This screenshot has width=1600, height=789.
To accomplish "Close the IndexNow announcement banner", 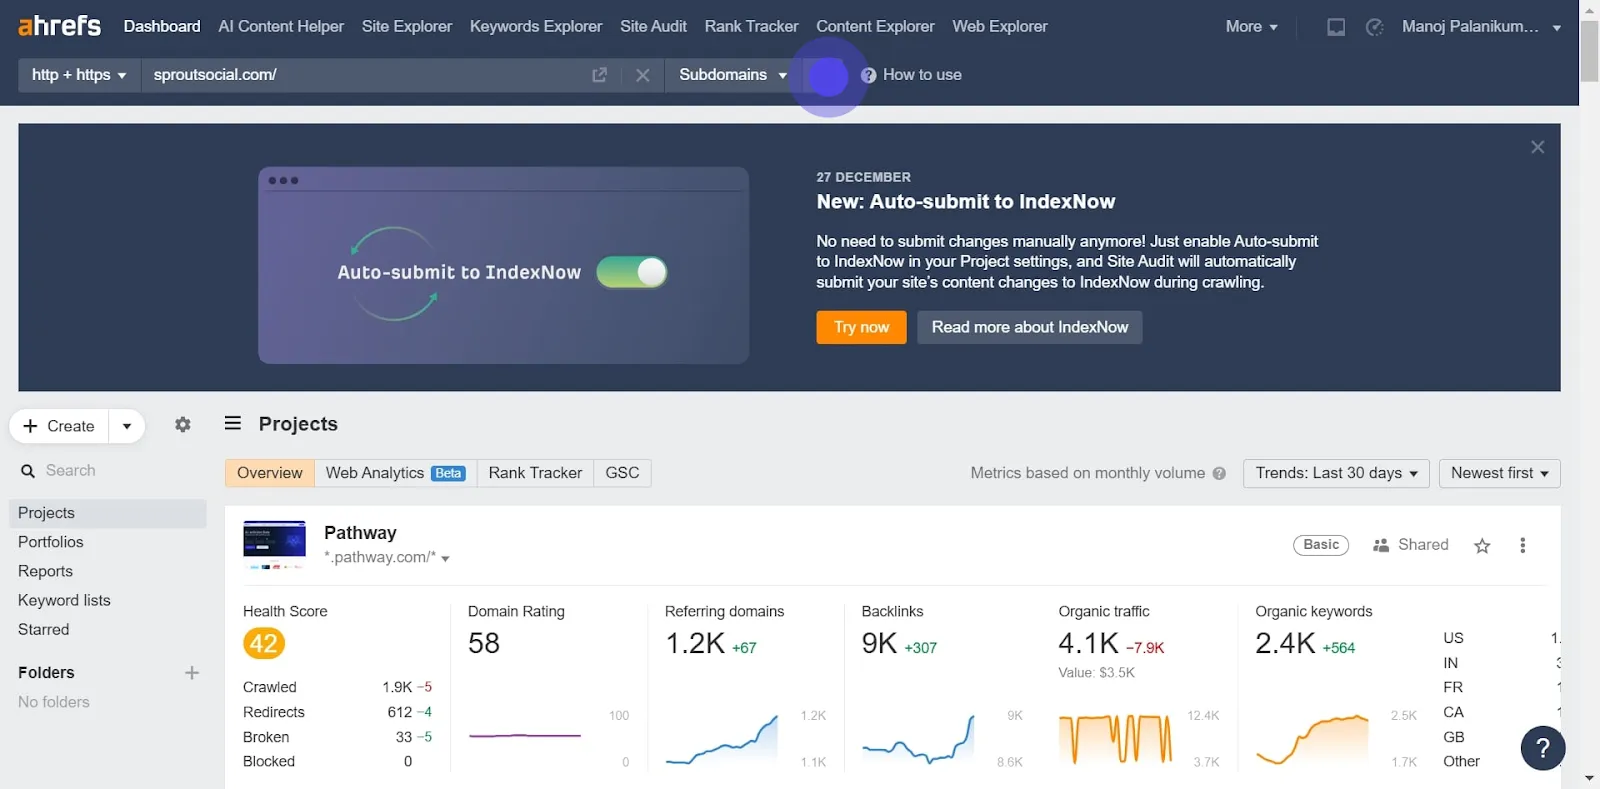I will [1538, 147].
